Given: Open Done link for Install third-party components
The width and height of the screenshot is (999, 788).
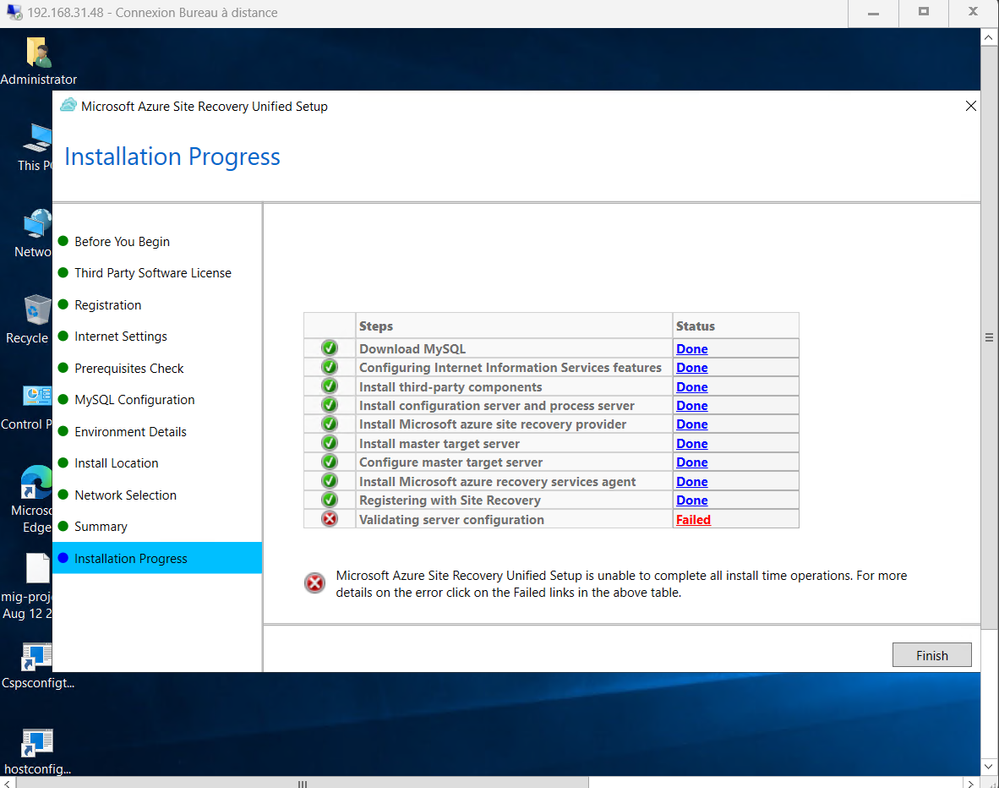Looking at the screenshot, I should (692, 387).
